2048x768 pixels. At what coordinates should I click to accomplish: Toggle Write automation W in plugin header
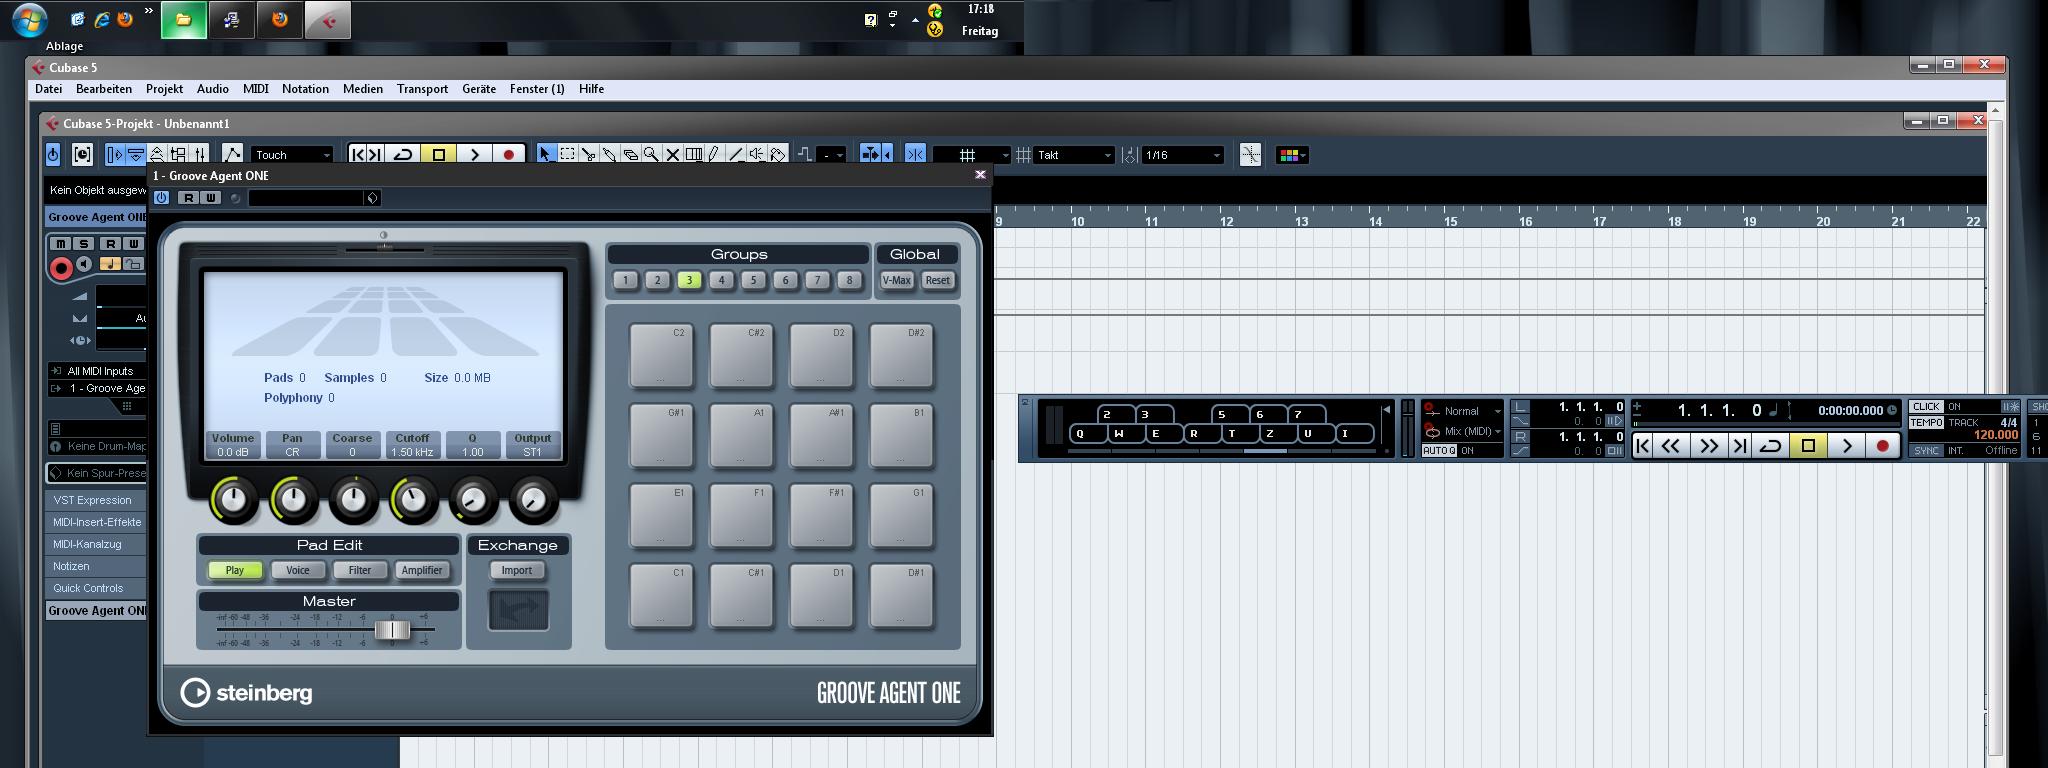click(x=210, y=198)
